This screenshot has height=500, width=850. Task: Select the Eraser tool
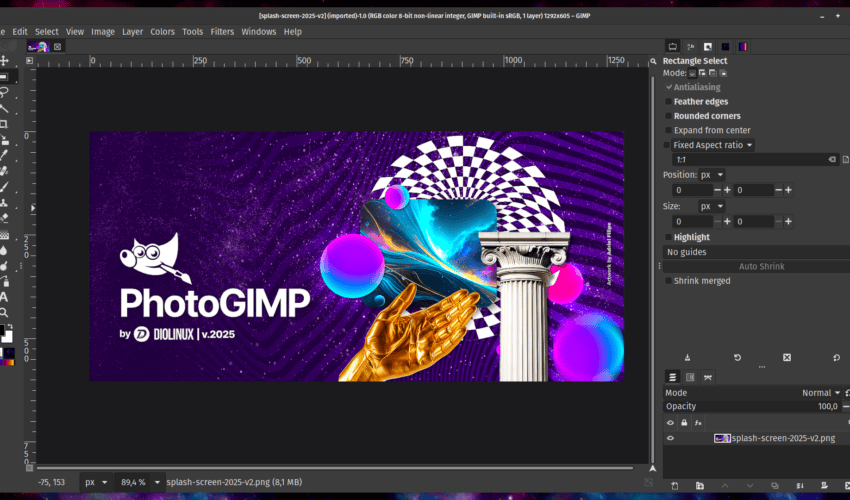point(4,218)
